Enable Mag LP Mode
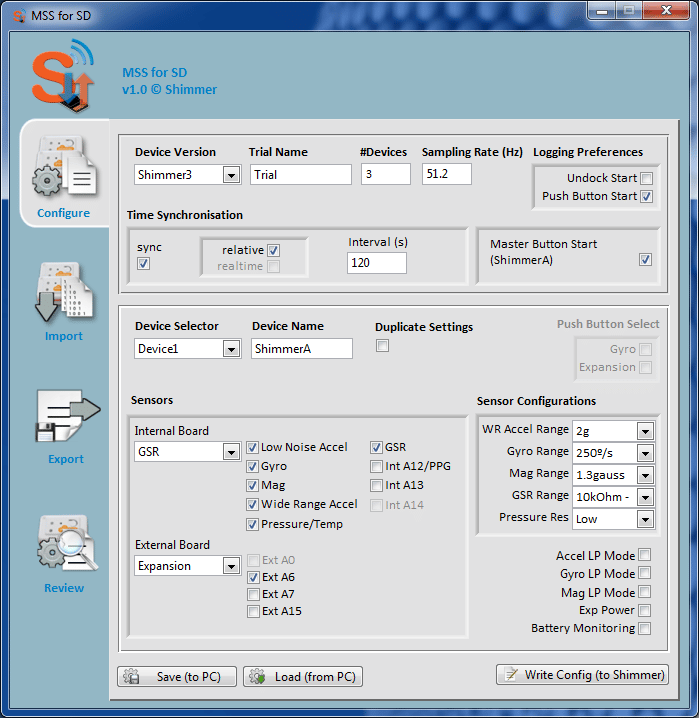The width and height of the screenshot is (699, 718). coord(645,592)
